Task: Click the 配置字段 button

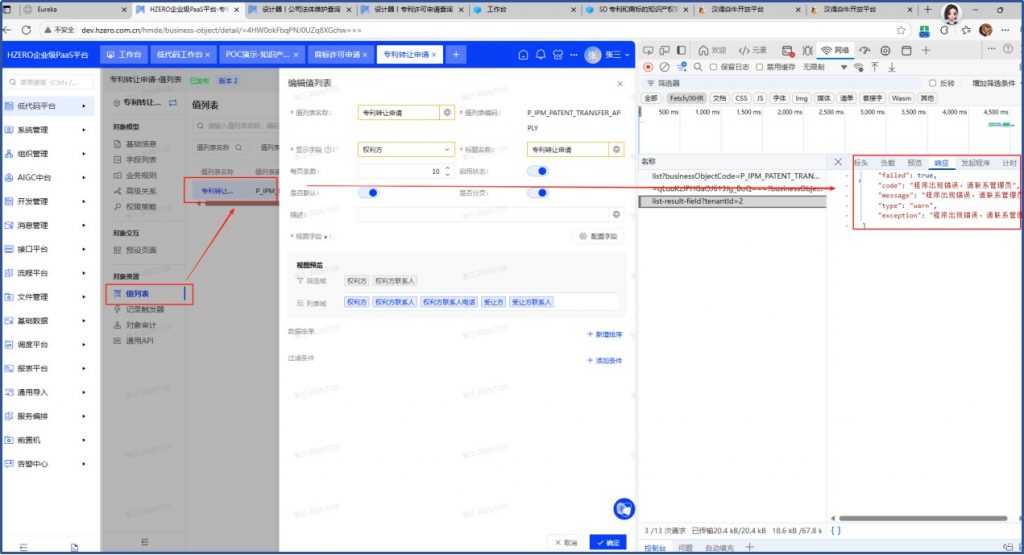Action: [x=598, y=237]
